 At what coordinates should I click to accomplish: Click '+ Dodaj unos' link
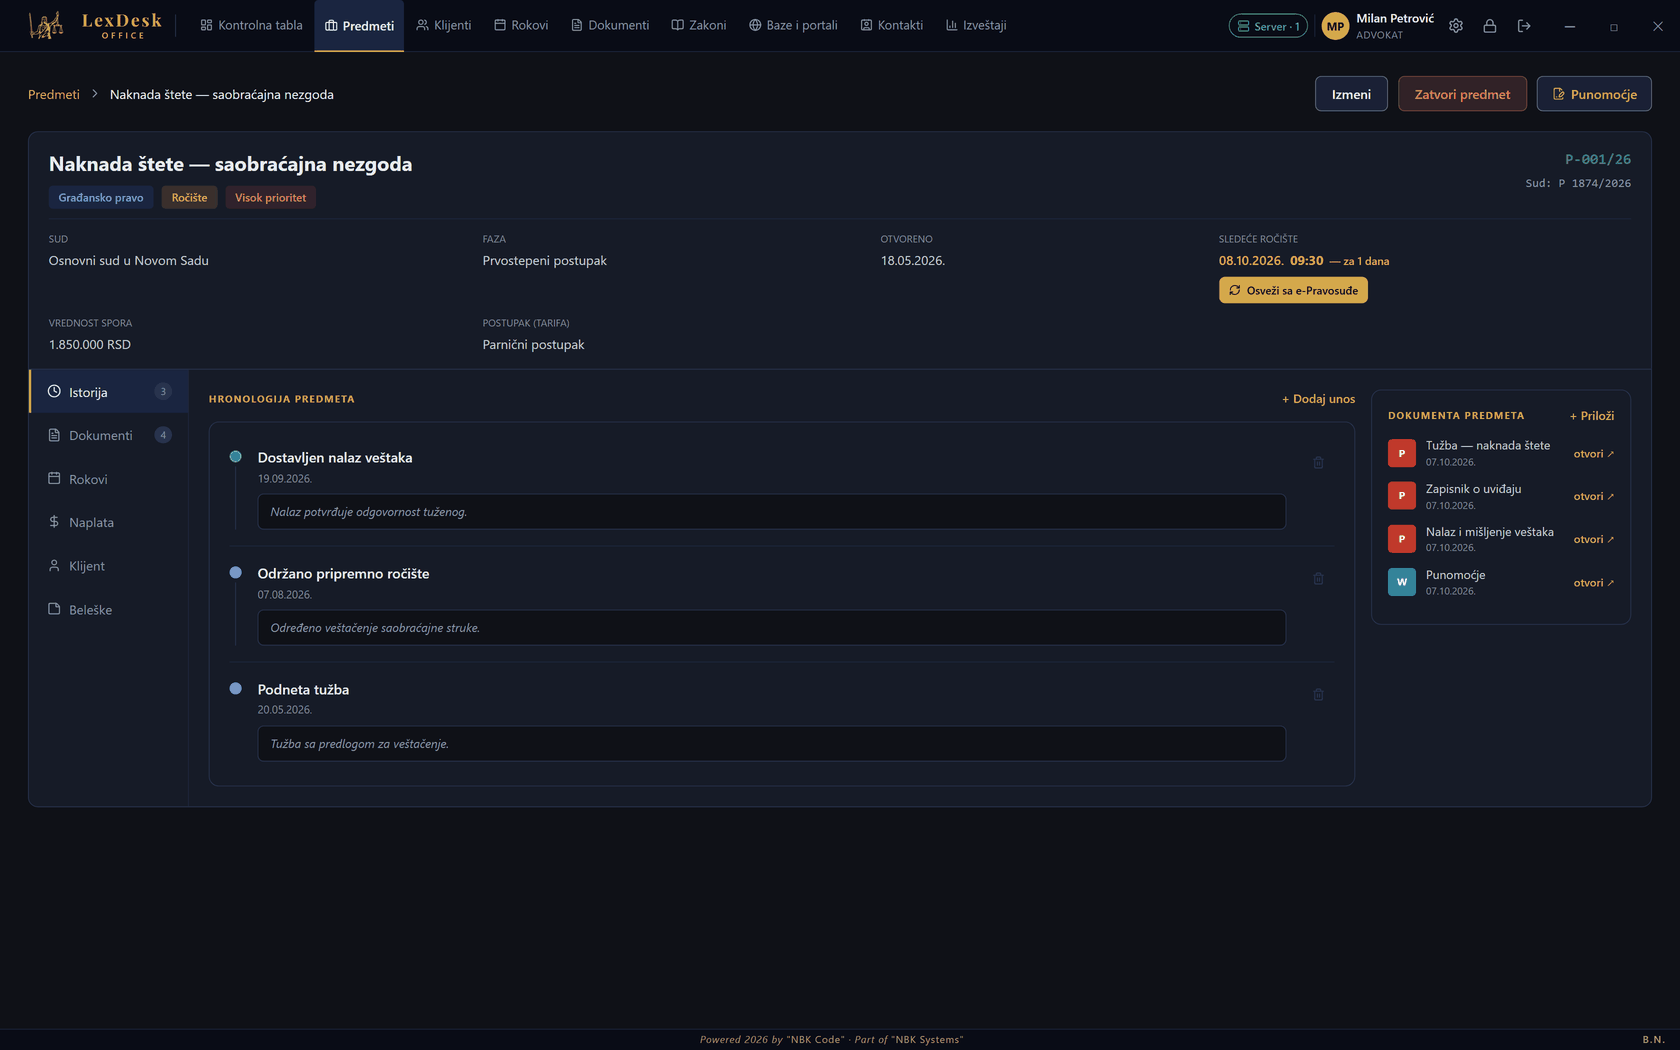[x=1318, y=399]
